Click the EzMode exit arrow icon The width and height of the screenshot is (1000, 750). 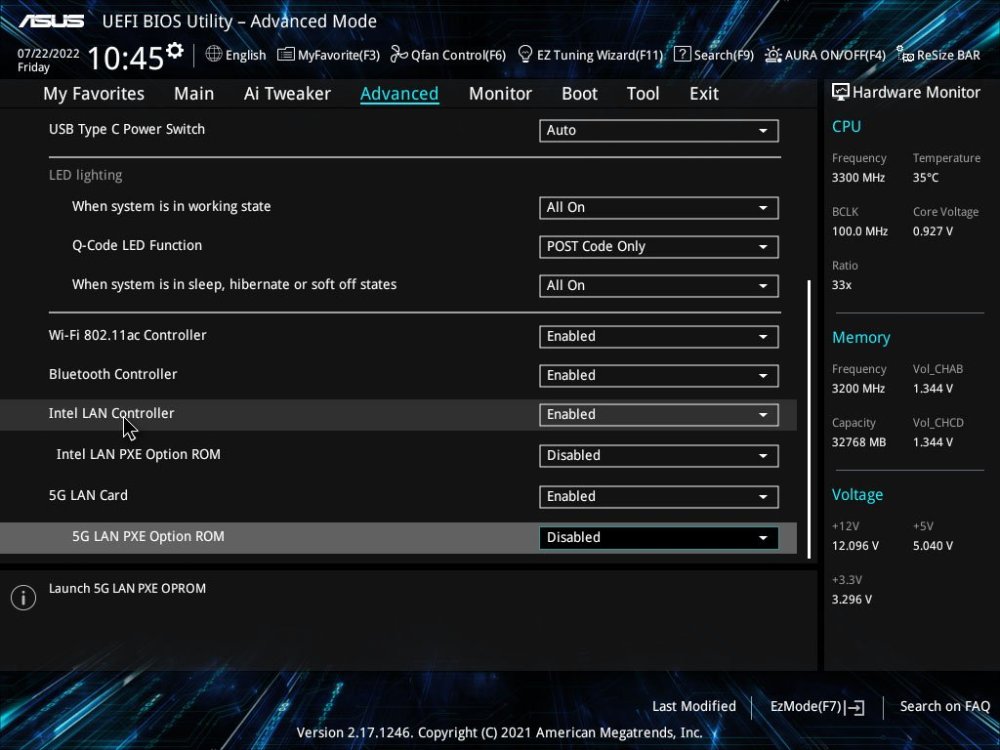coord(855,707)
